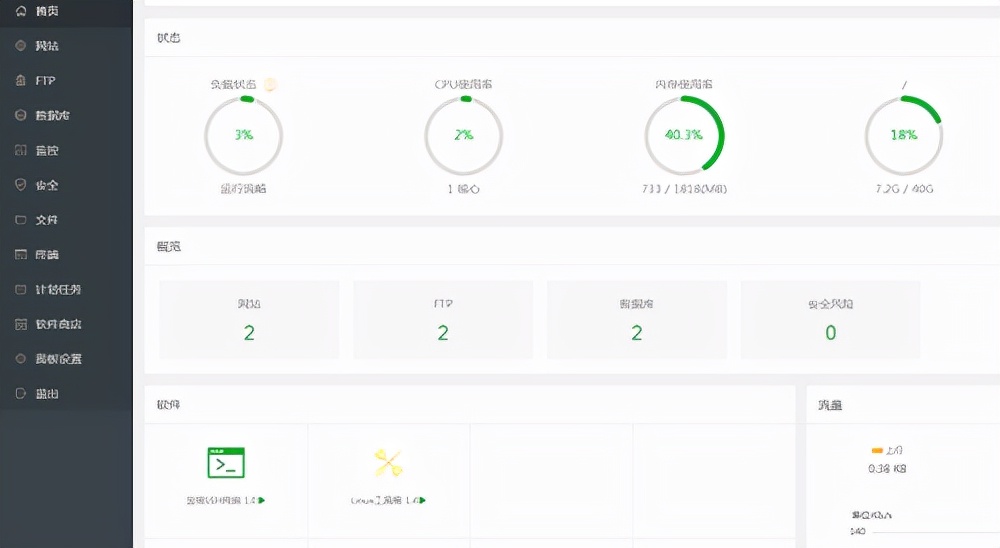1000x548 pixels.
Task: Open the yellow Linux toolbox icon
Action: click(388, 463)
